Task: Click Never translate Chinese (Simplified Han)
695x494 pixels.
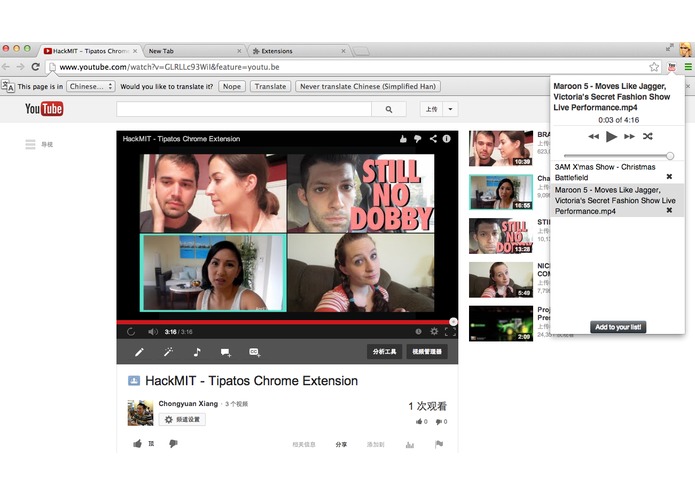Action: (368, 86)
